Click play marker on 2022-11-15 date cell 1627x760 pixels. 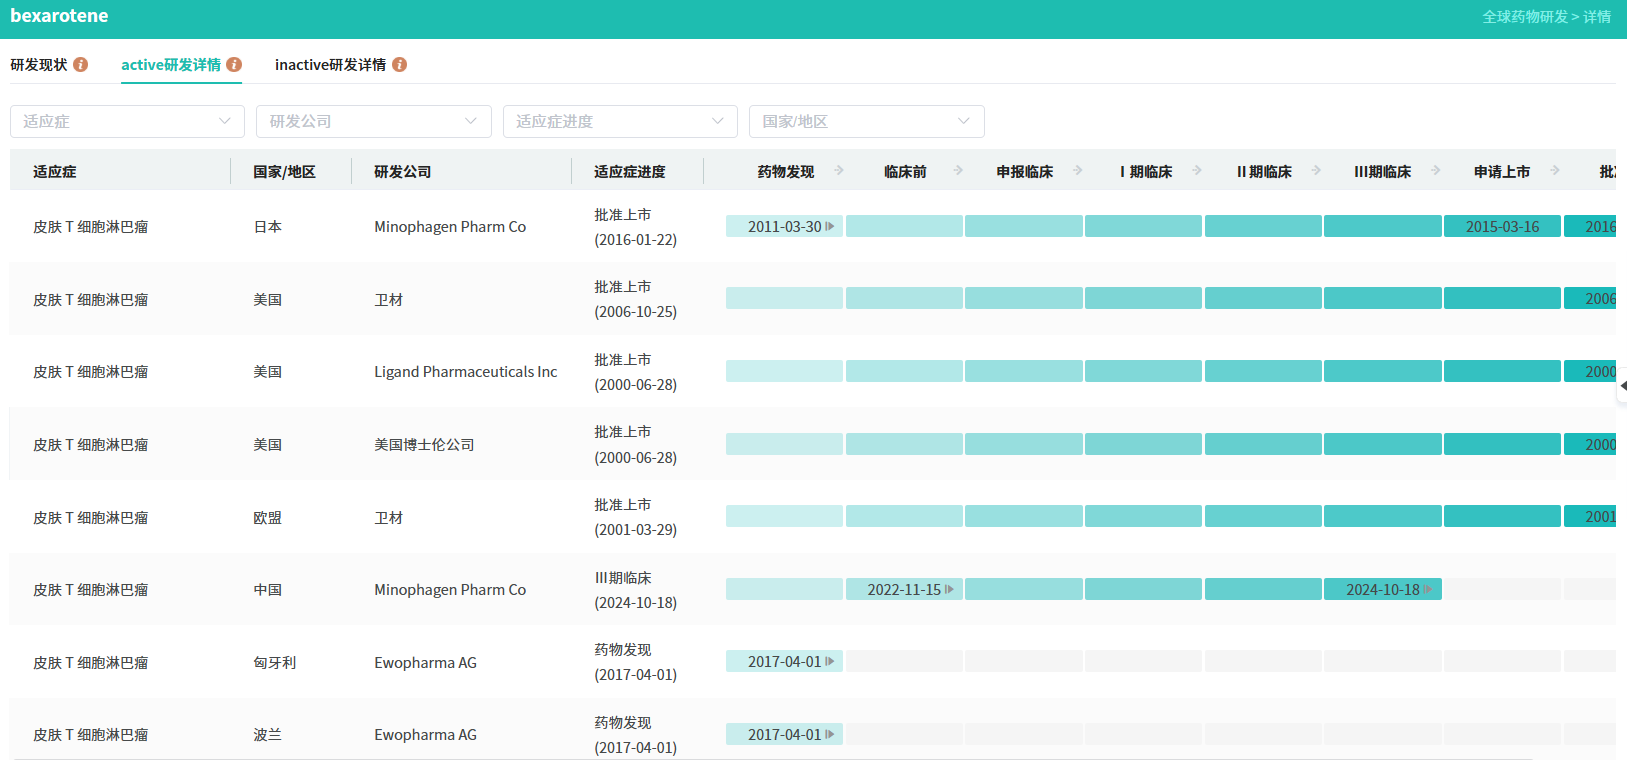[949, 590]
